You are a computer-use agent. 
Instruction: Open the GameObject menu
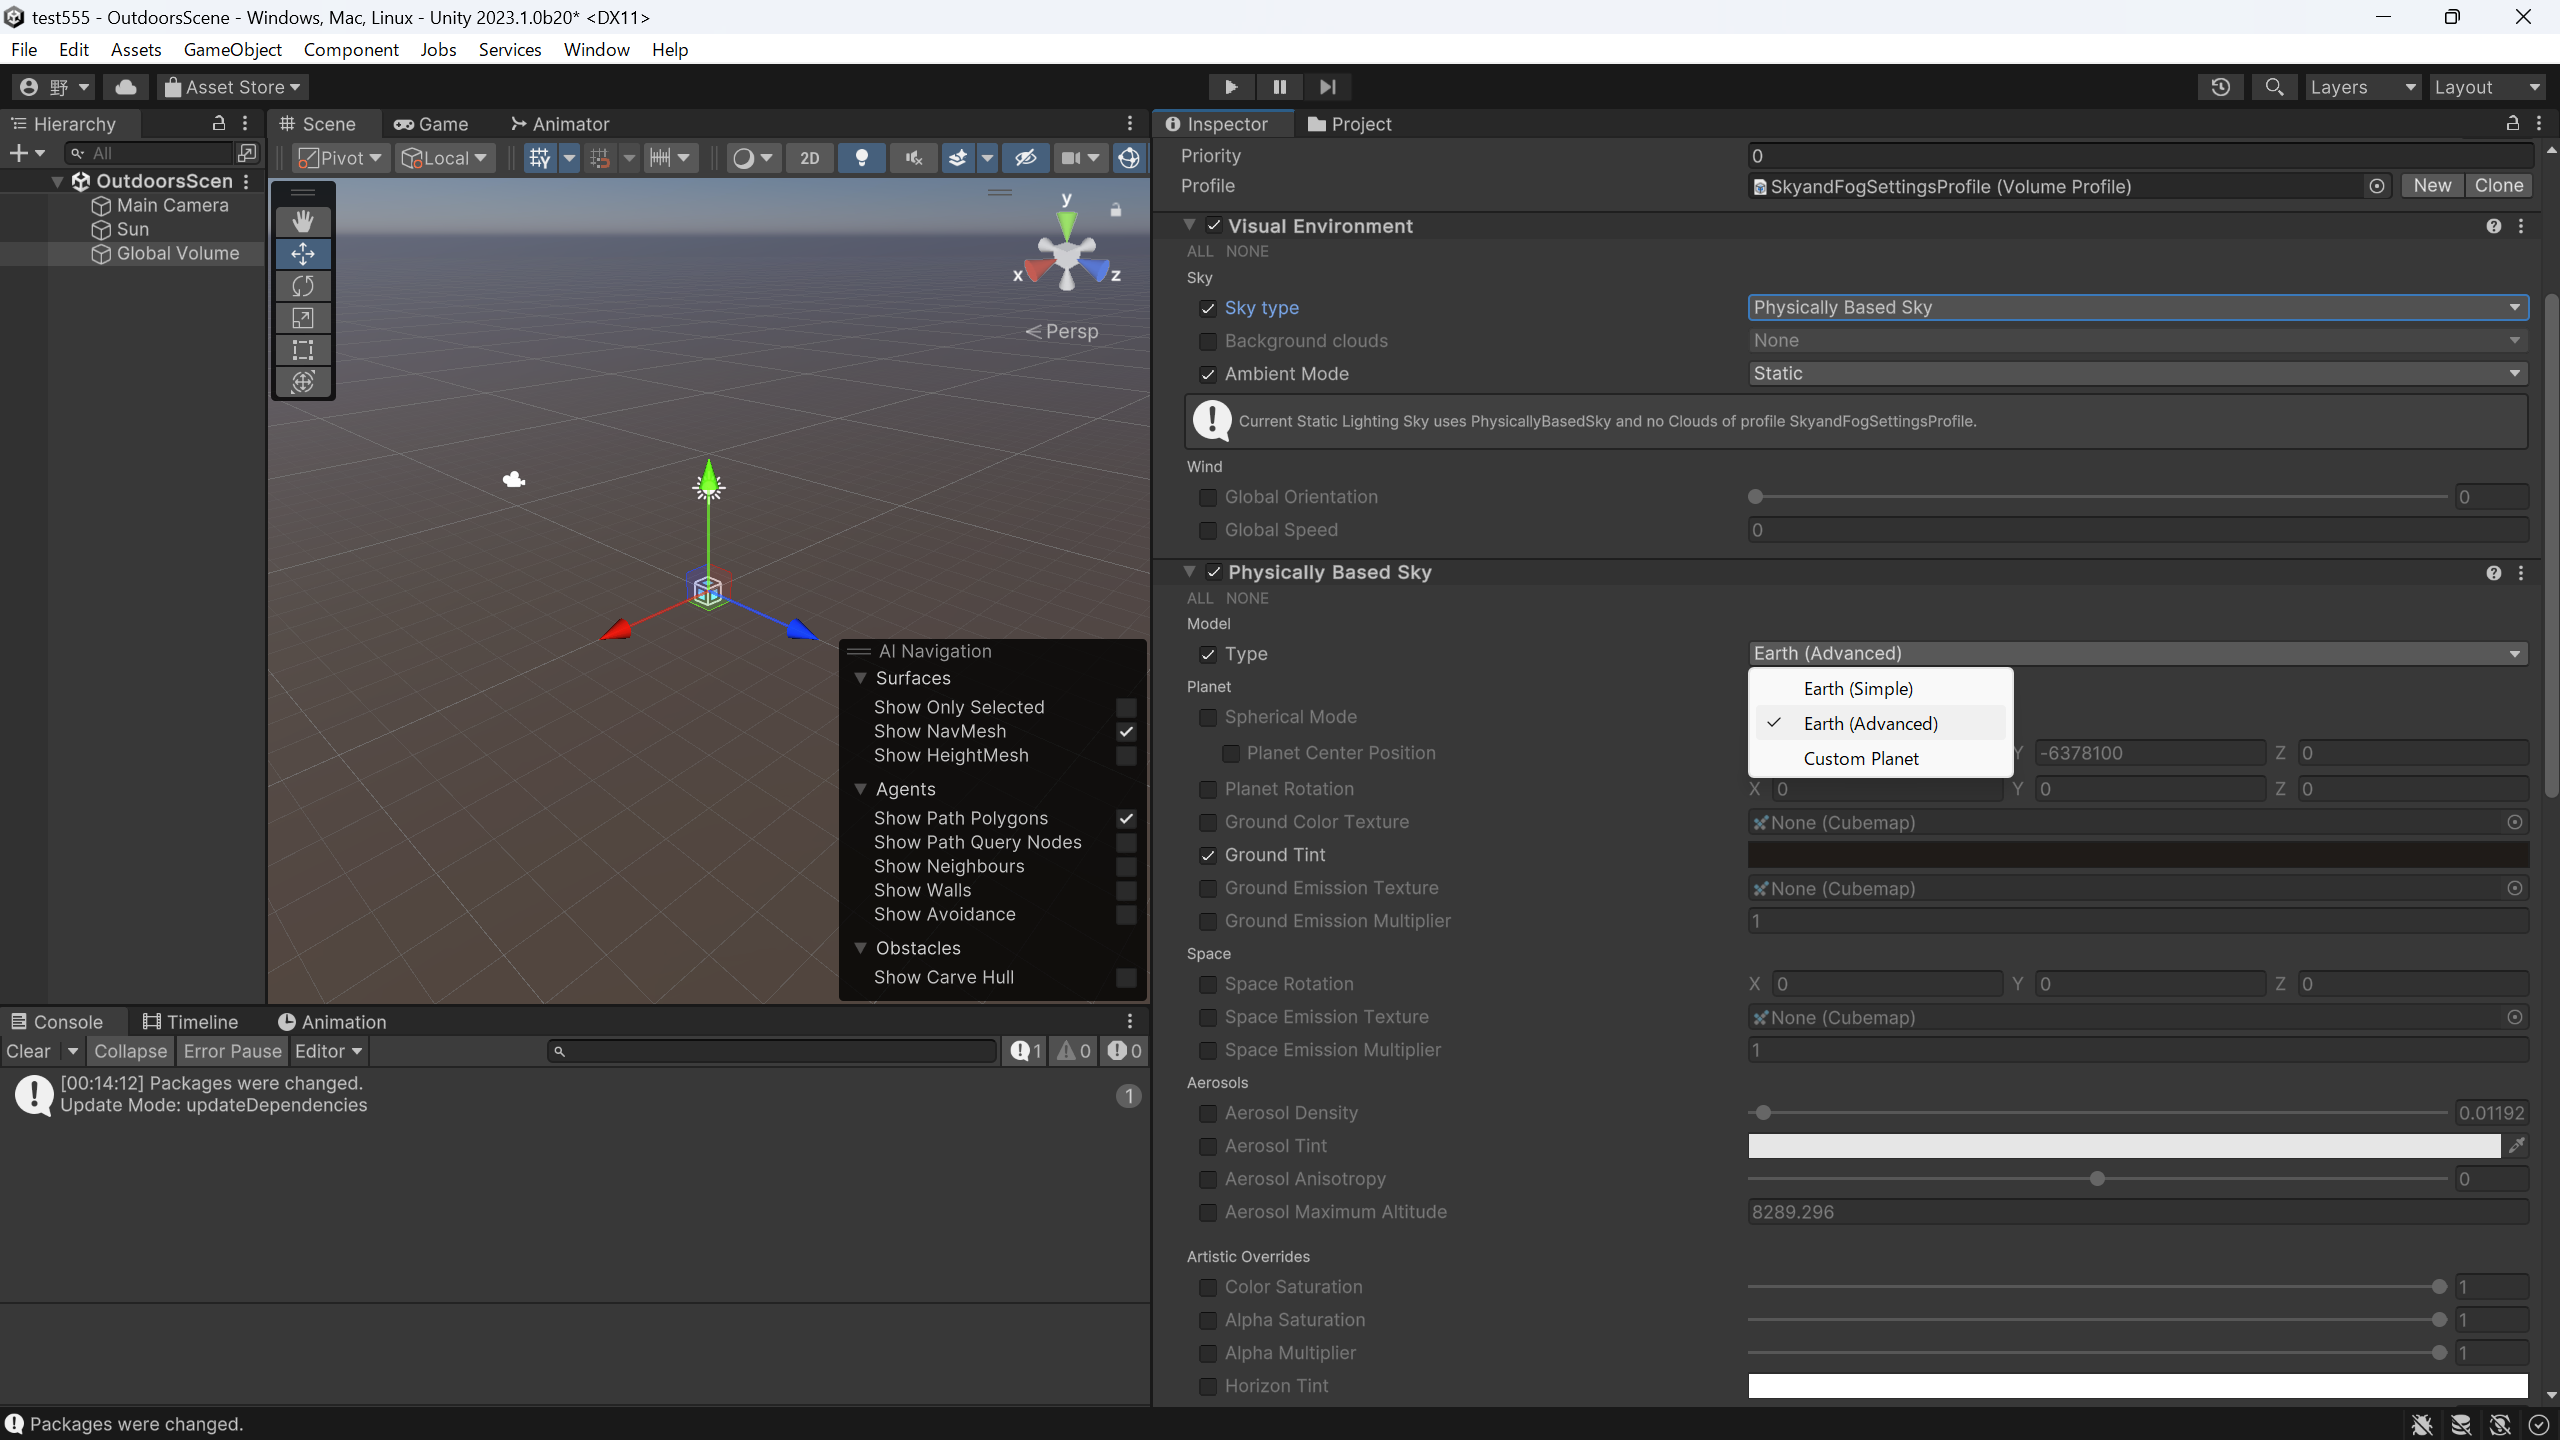pos(233,49)
